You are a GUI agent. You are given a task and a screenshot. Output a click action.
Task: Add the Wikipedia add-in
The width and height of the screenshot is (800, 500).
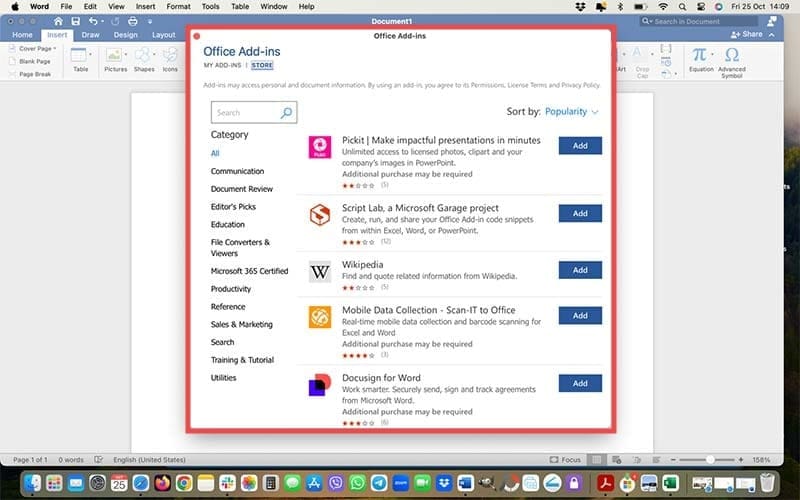pyautogui.click(x=580, y=269)
